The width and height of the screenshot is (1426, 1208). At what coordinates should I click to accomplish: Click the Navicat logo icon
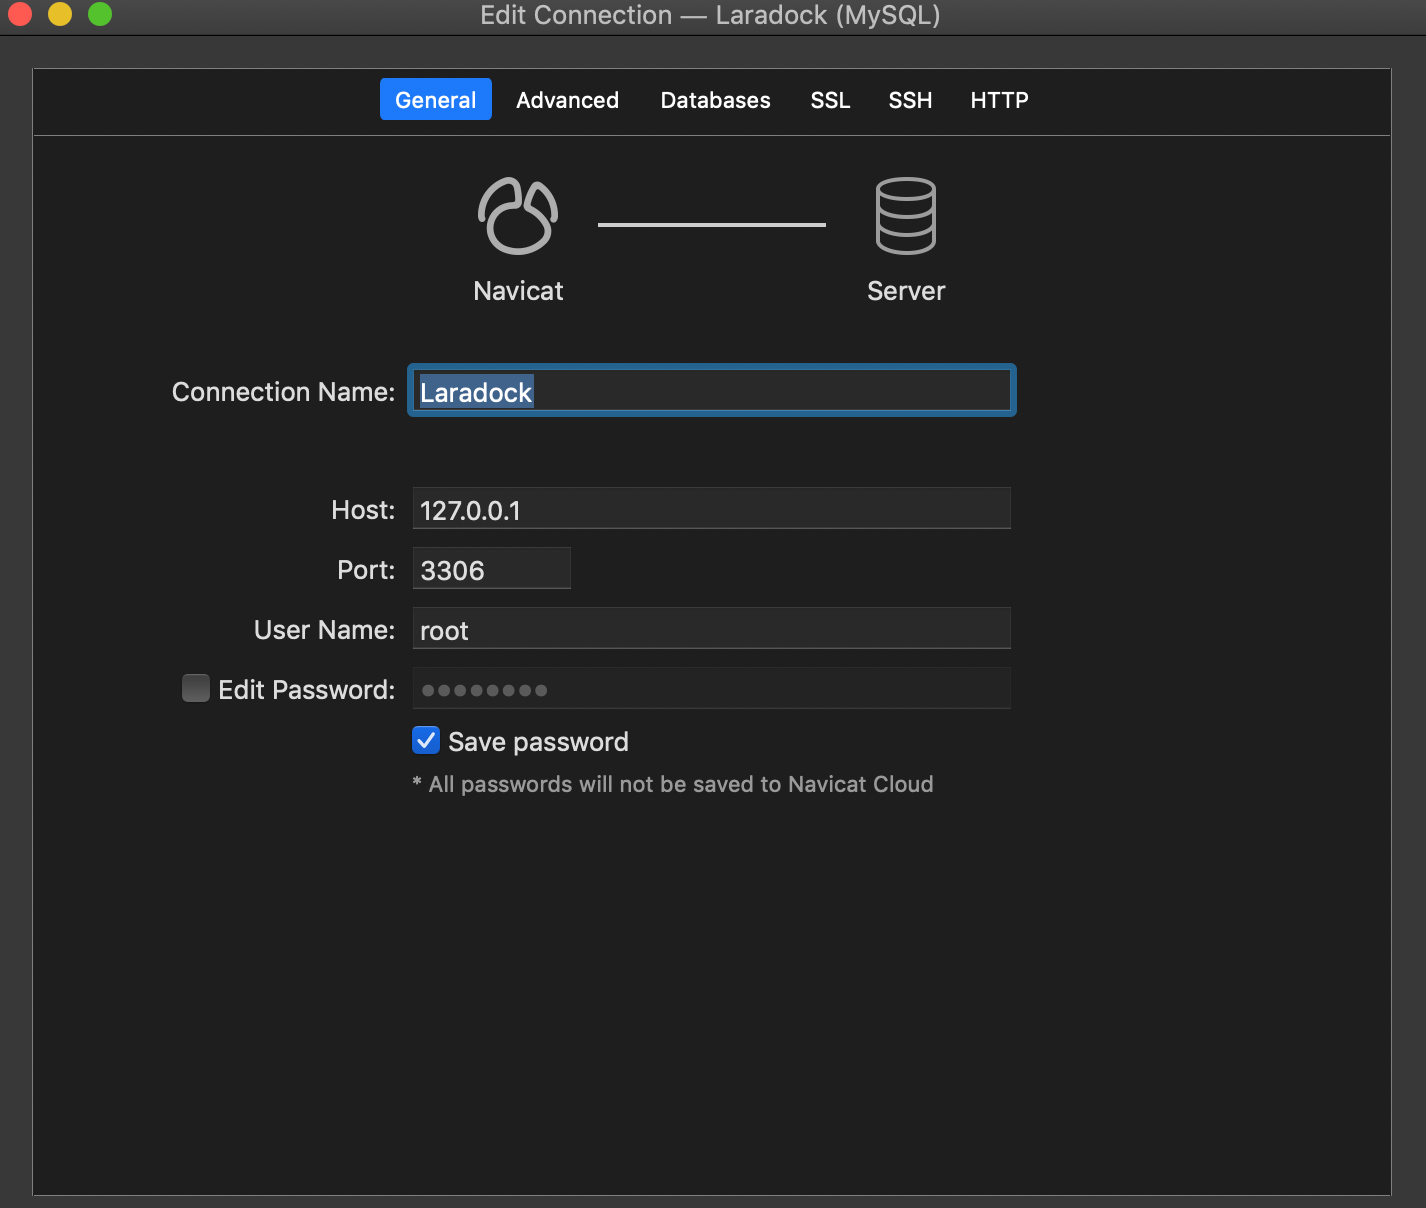pyautogui.click(x=518, y=216)
